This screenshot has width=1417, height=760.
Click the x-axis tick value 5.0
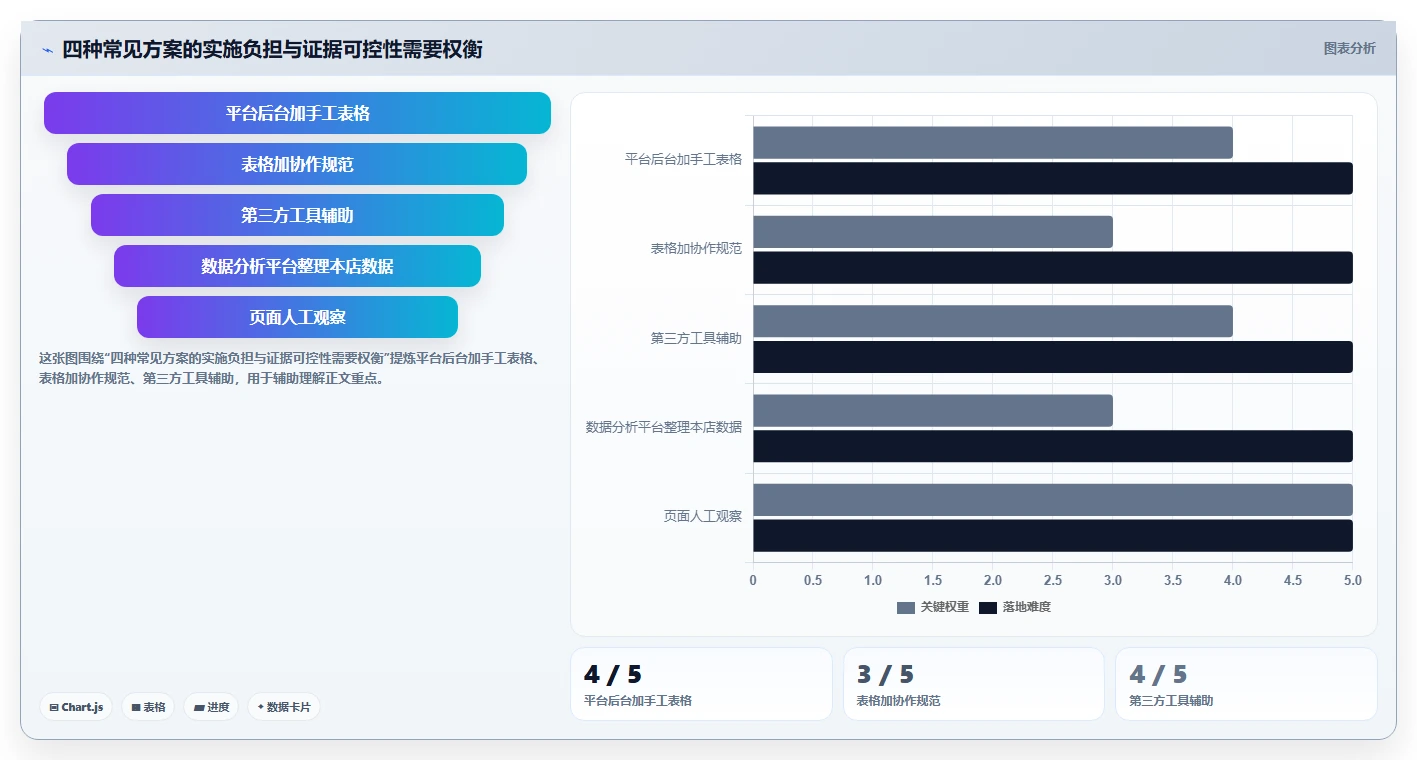(1353, 580)
